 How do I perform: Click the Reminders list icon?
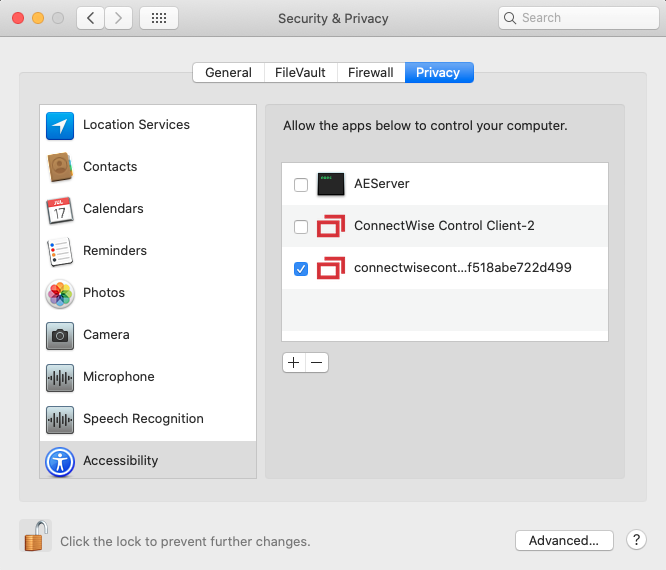[60, 251]
